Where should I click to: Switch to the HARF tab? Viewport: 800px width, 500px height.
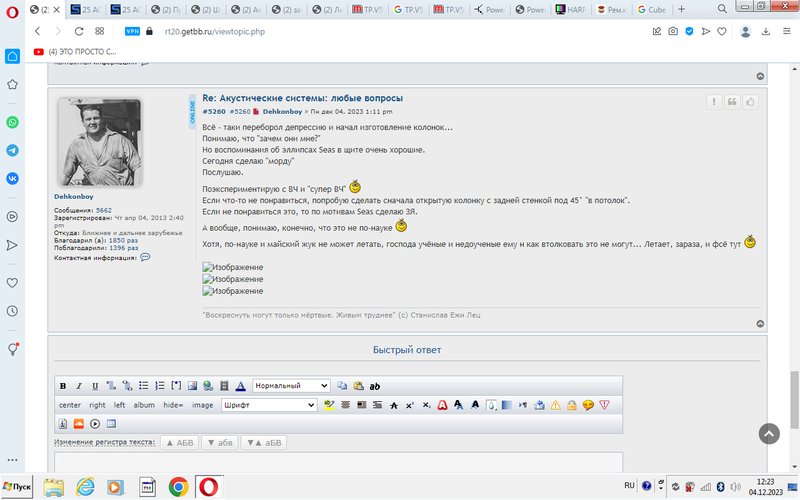(570, 9)
